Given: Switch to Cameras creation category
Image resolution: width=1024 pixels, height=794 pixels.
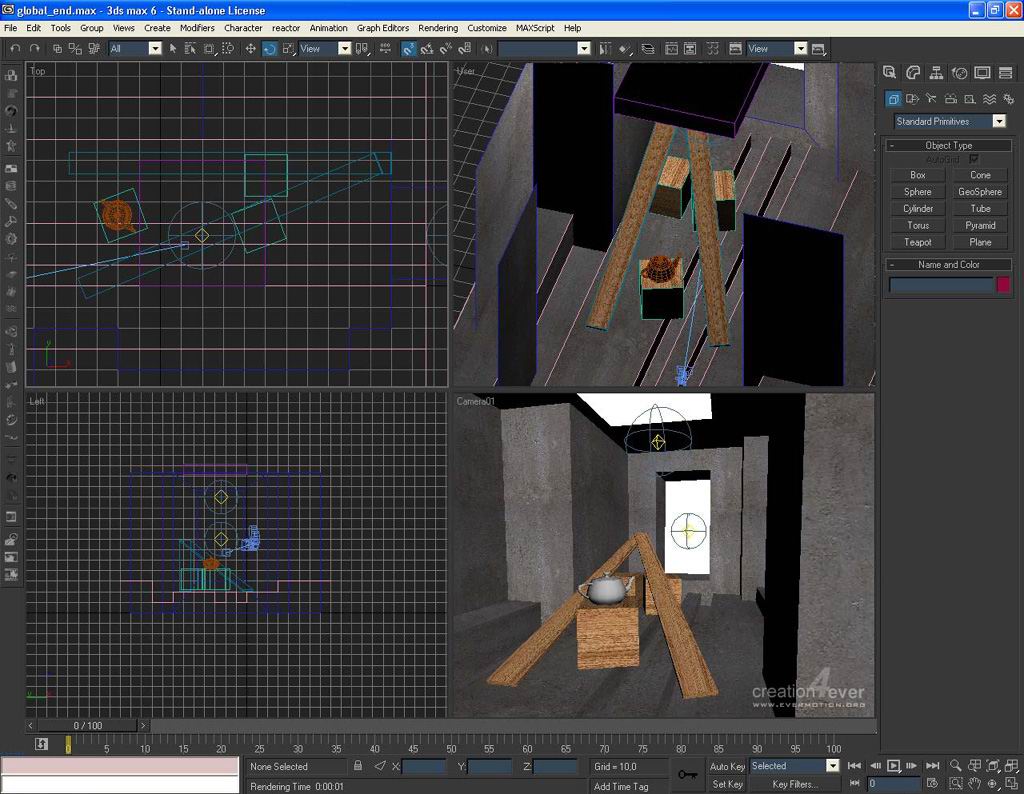Looking at the screenshot, I should coord(950,98).
